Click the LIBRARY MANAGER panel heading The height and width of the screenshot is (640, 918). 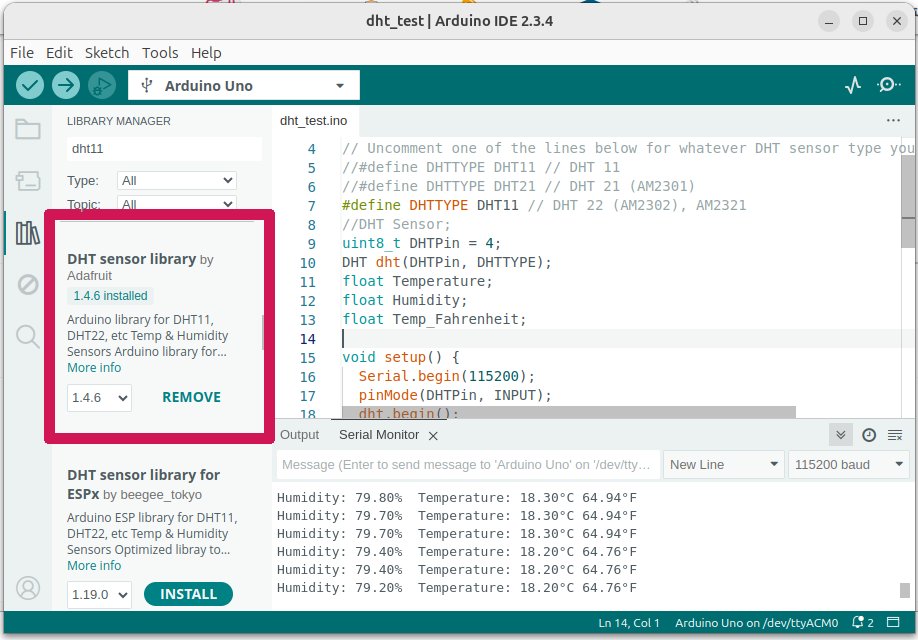pyautogui.click(x=119, y=121)
